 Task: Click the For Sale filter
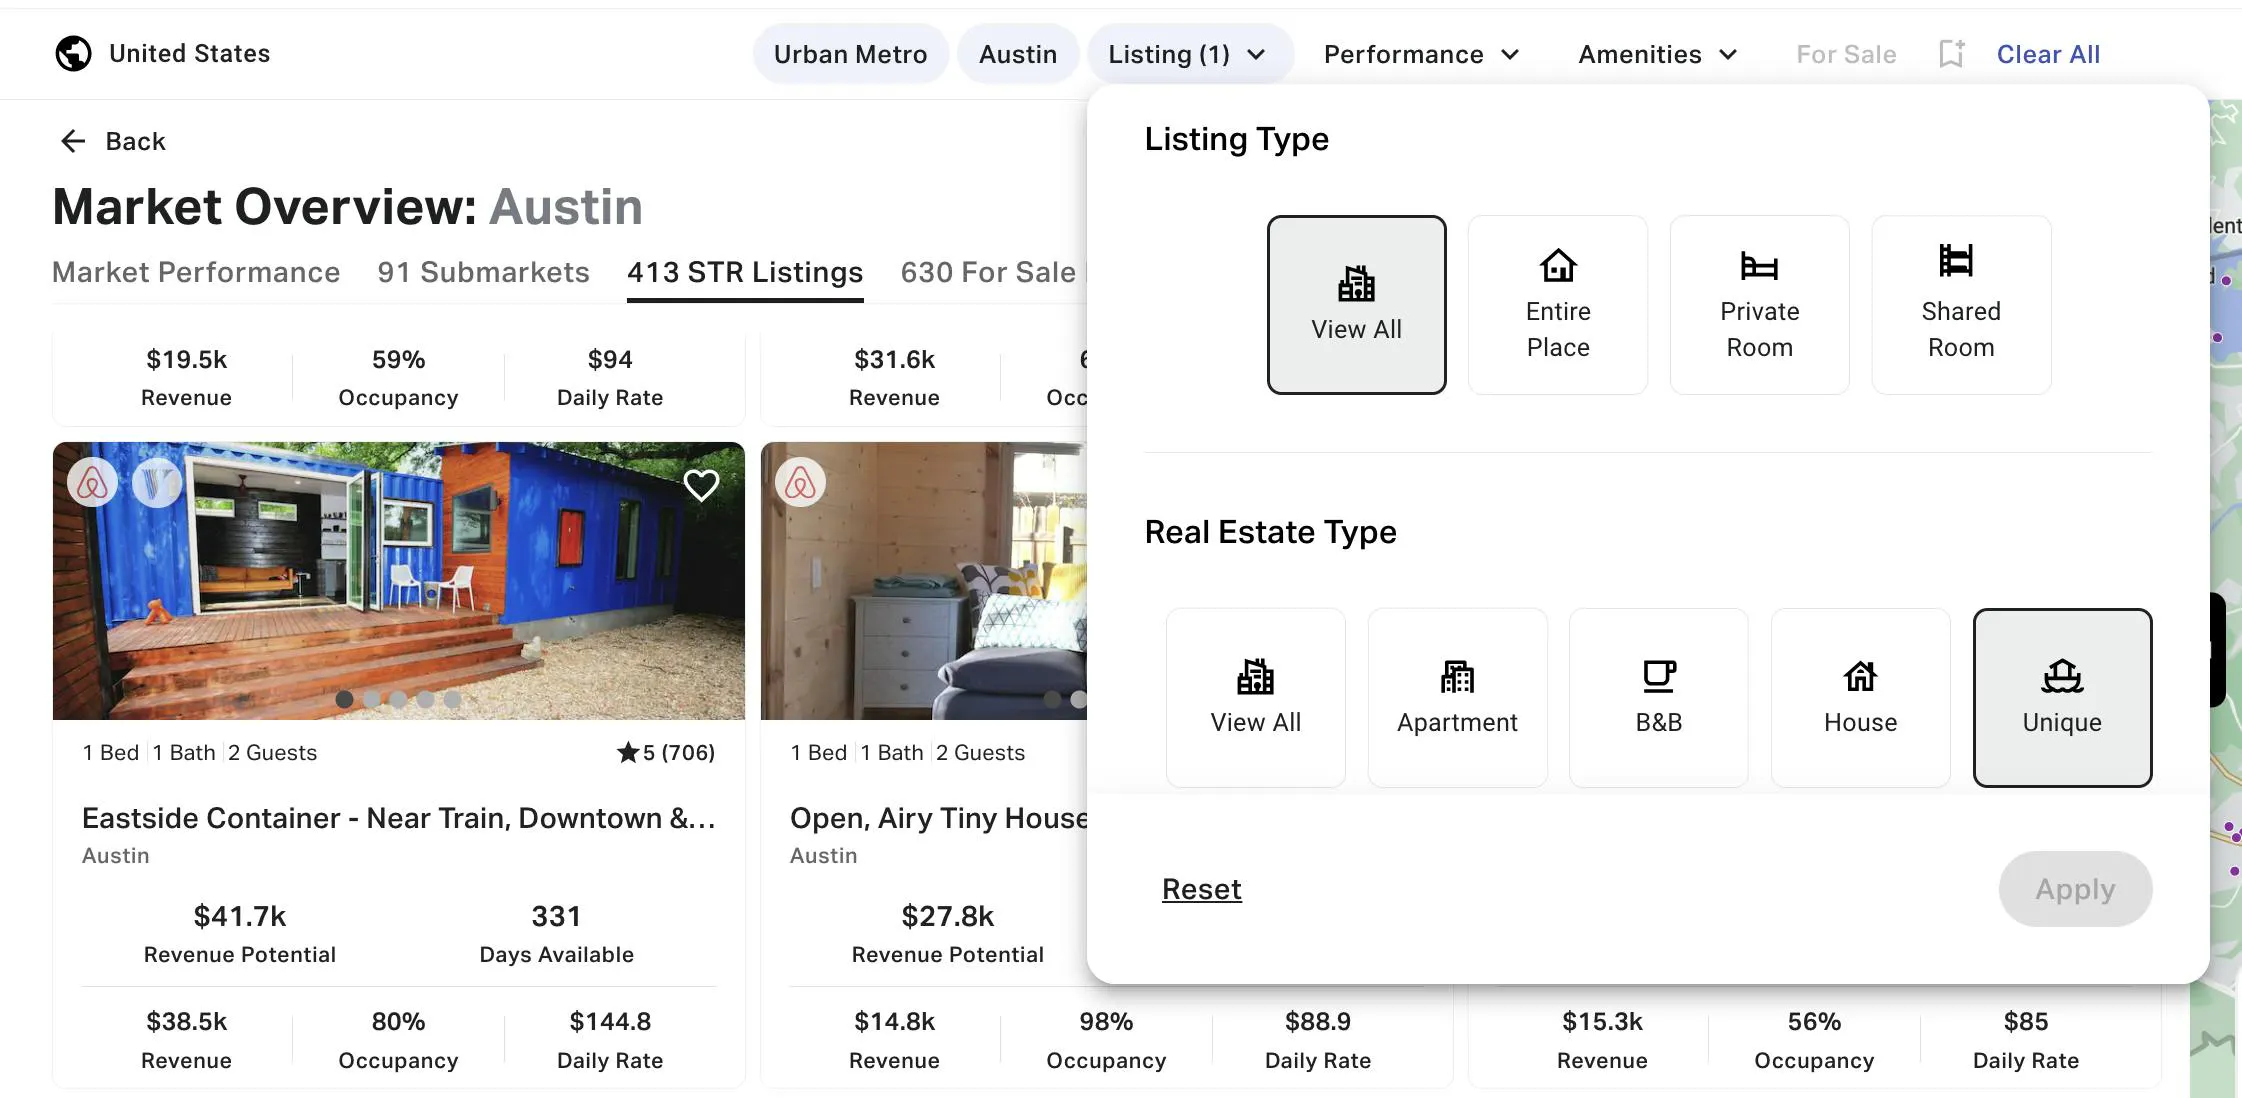click(1846, 54)
